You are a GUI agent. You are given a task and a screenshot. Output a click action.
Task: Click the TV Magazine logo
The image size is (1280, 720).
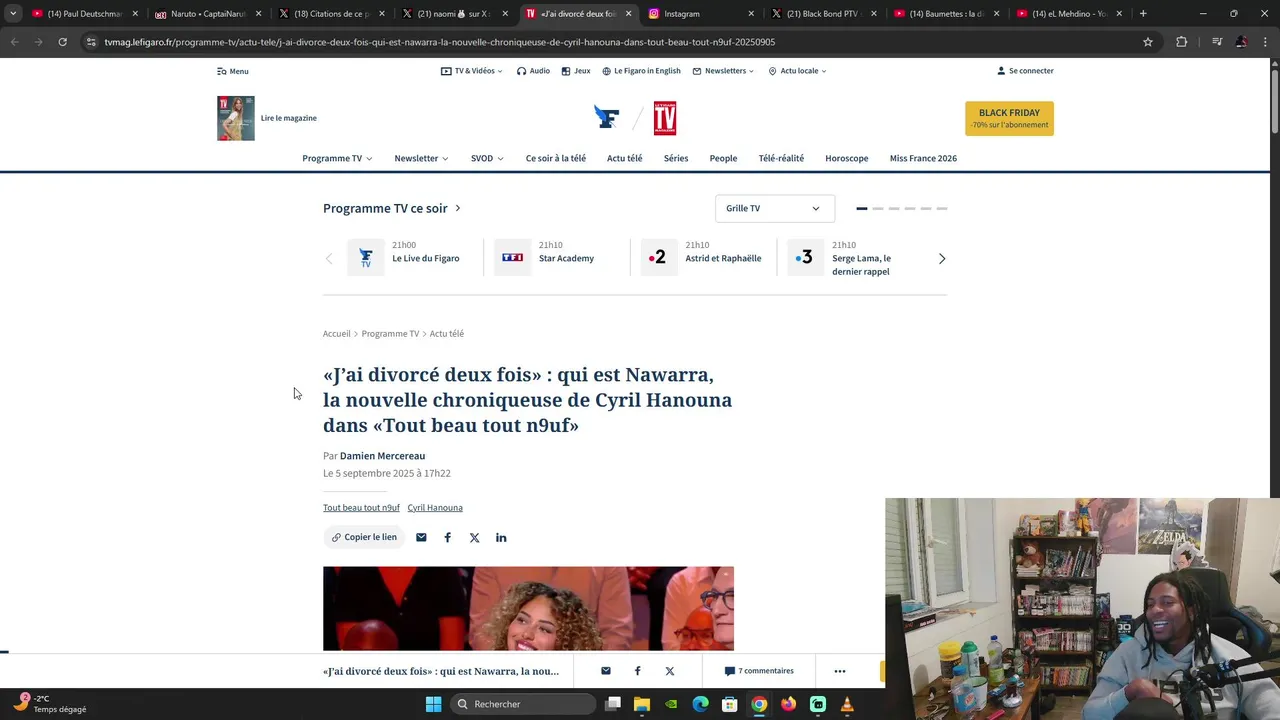pyautogui.click(x=665, y=118)
